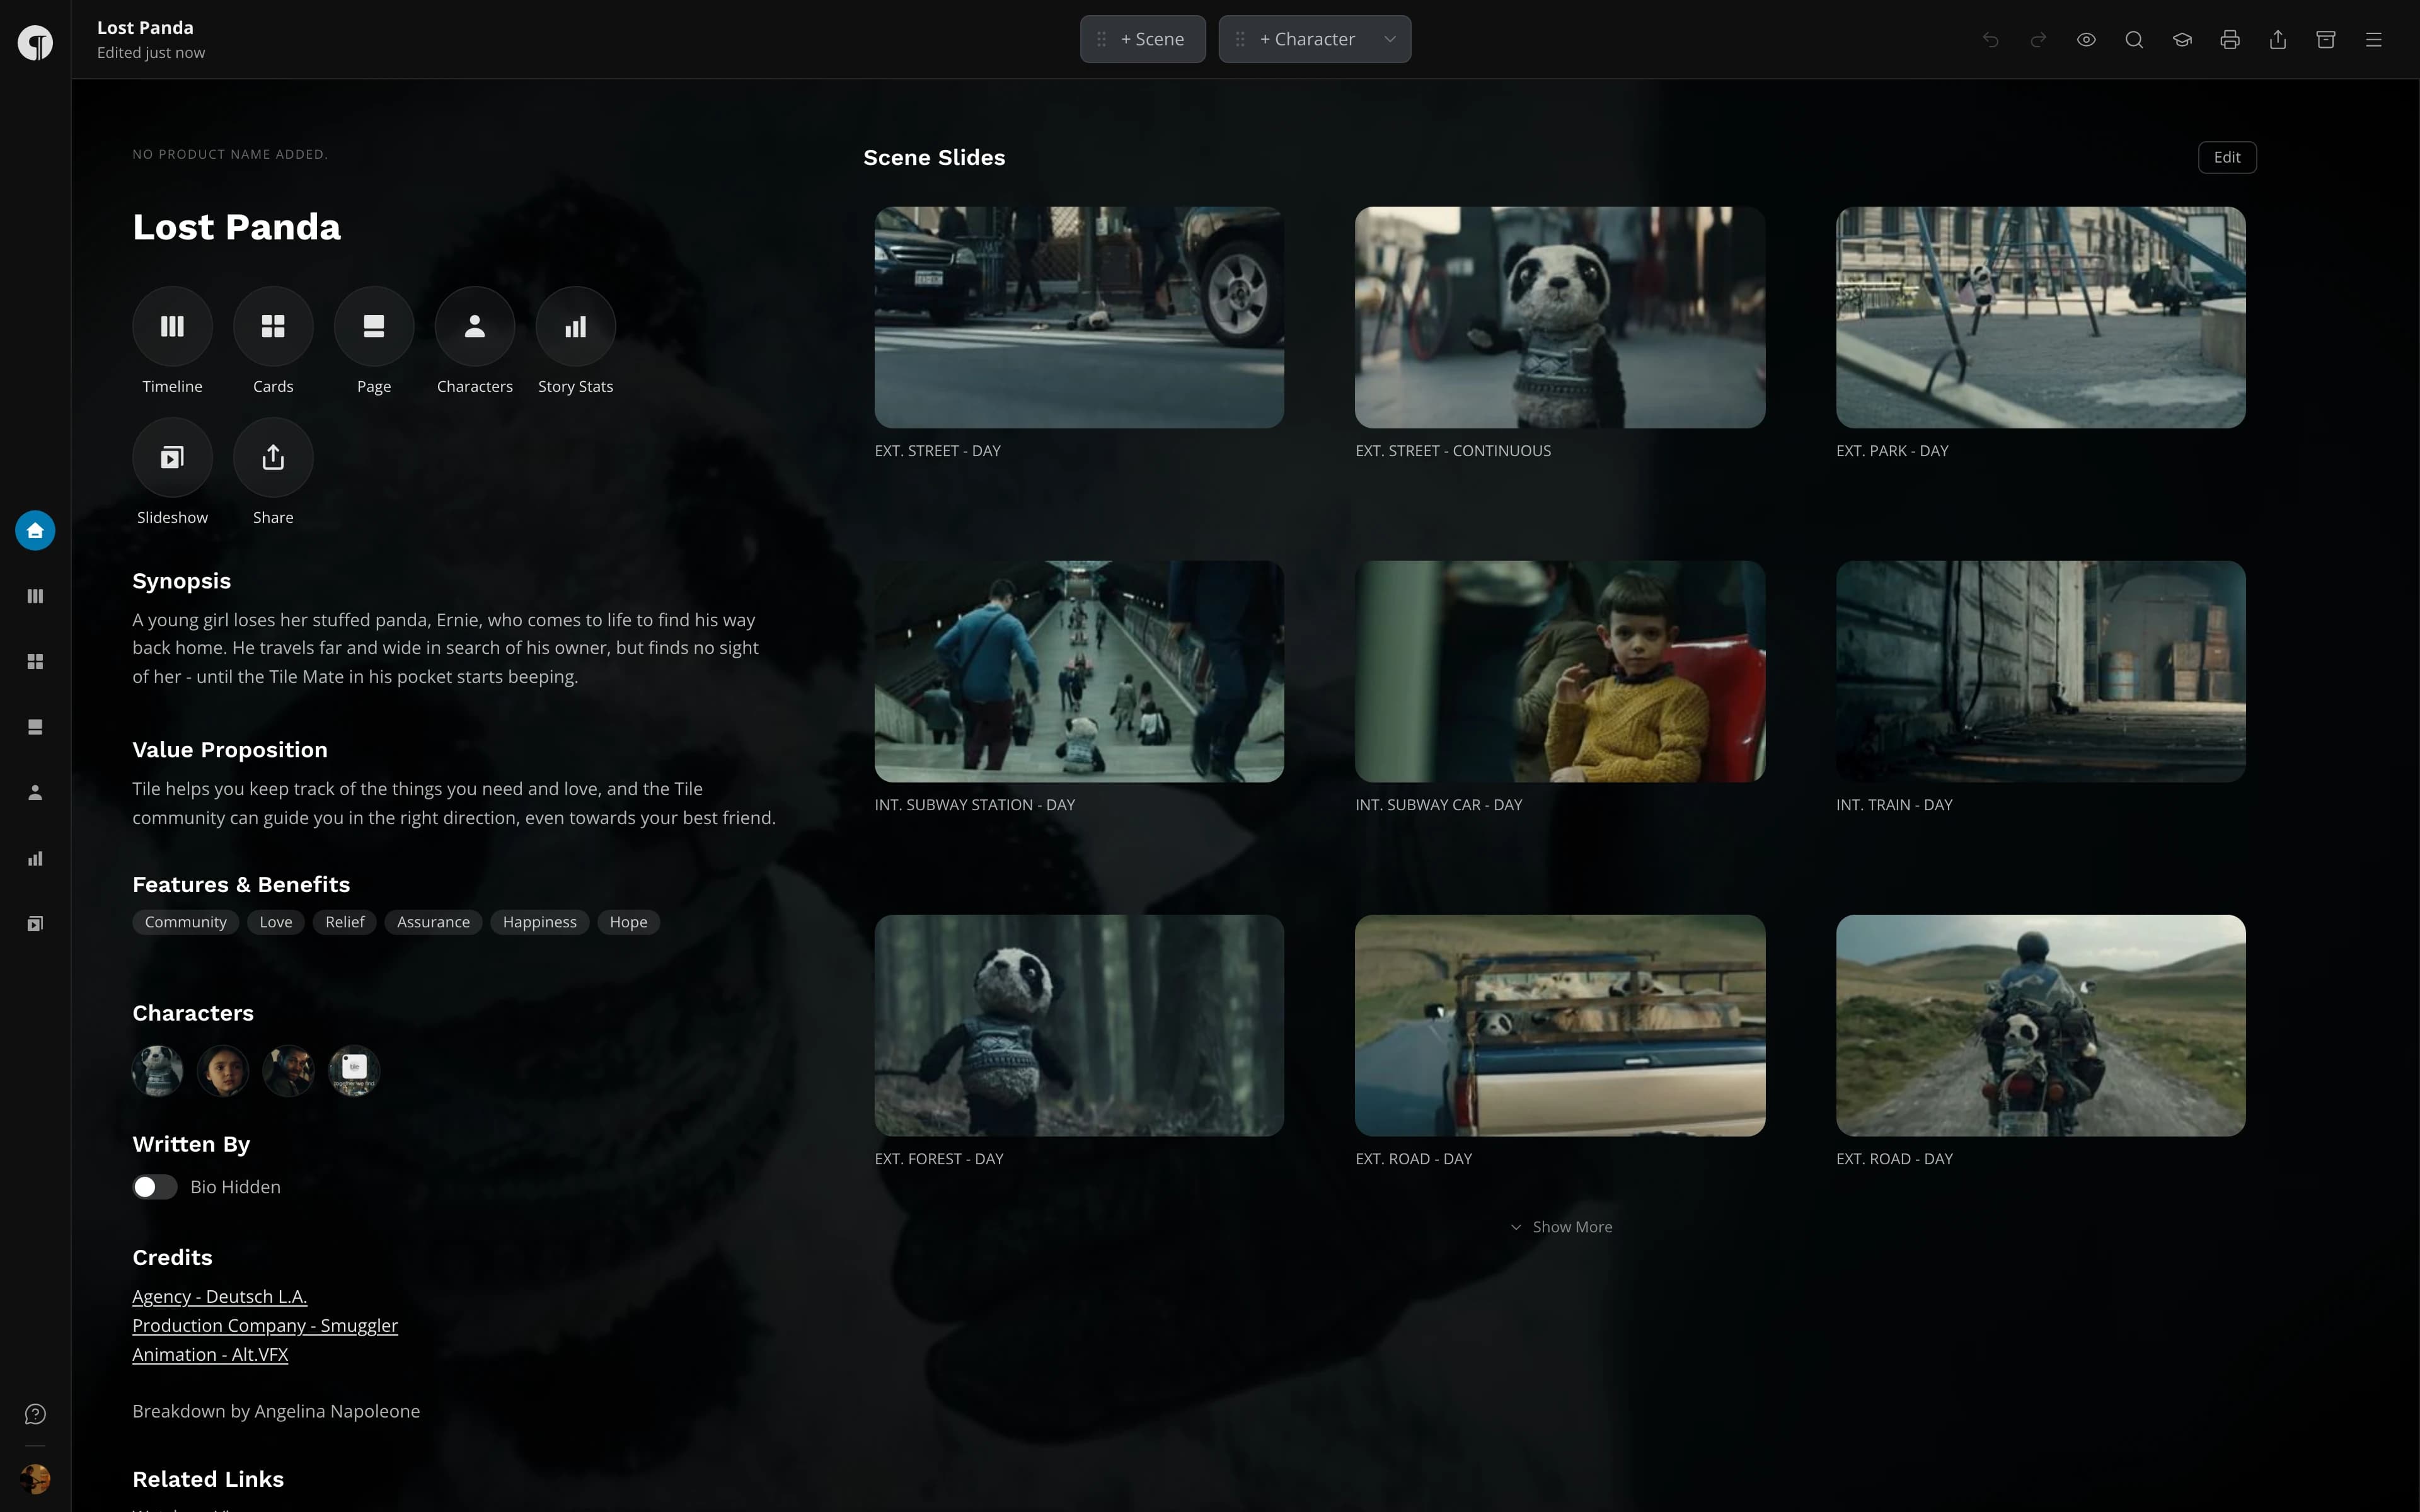Screen dimensions: 2420x1512
Task: Redo the last edit
Action: click(2038, 40)
